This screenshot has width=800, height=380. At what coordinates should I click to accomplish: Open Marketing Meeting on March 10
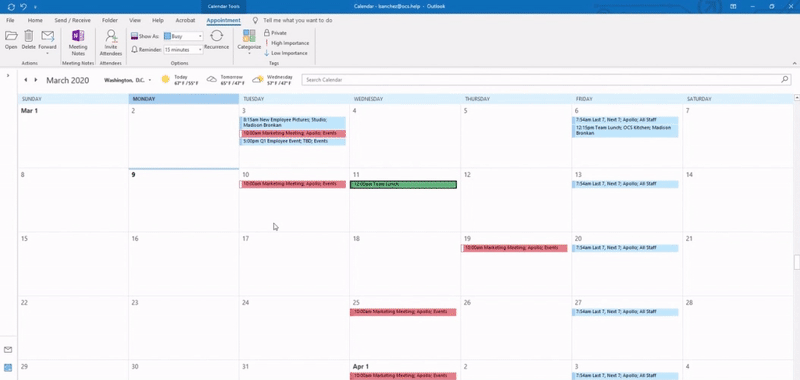tap(293, 184)
